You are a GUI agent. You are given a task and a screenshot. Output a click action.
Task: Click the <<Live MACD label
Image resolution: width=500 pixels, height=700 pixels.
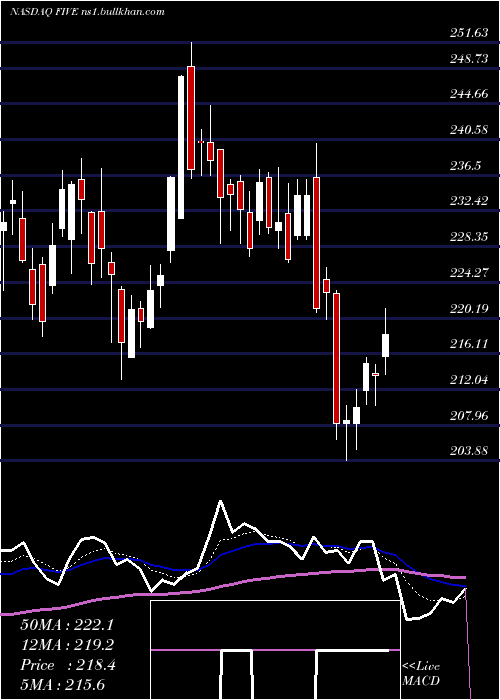click(x=421, y=673)
